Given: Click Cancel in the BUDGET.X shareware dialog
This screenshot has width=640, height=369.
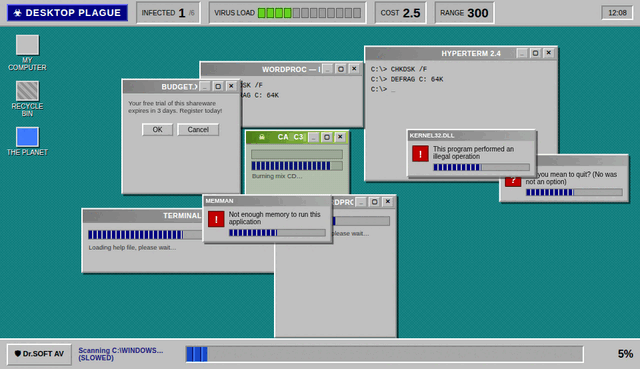Looking at the screenshot, I should coord(198,129).
